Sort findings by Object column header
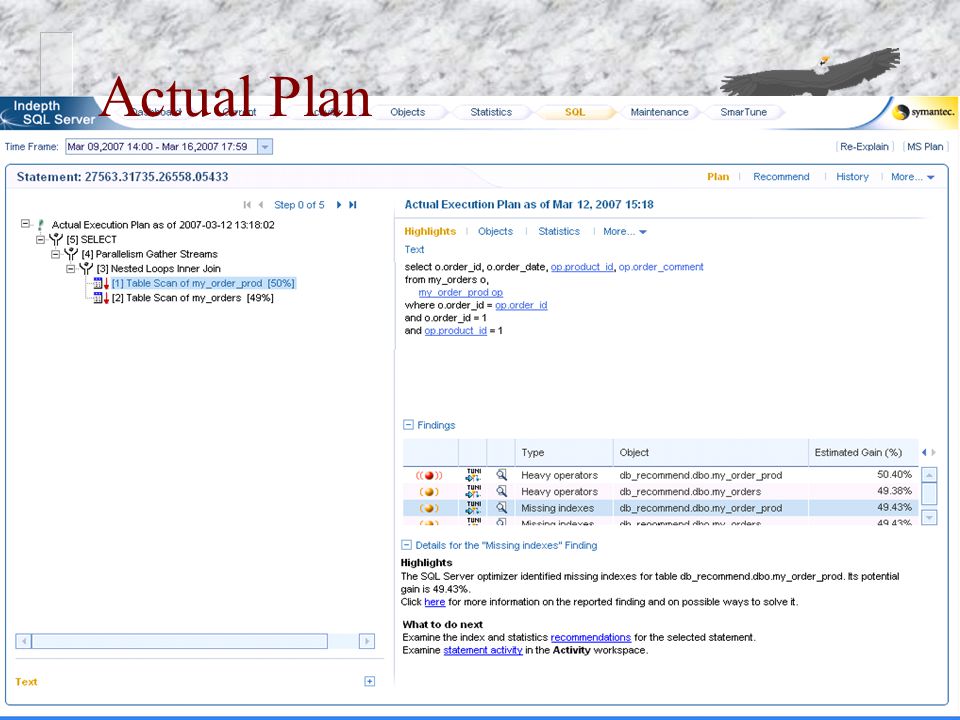960x720 pixels. pos(711,452)
